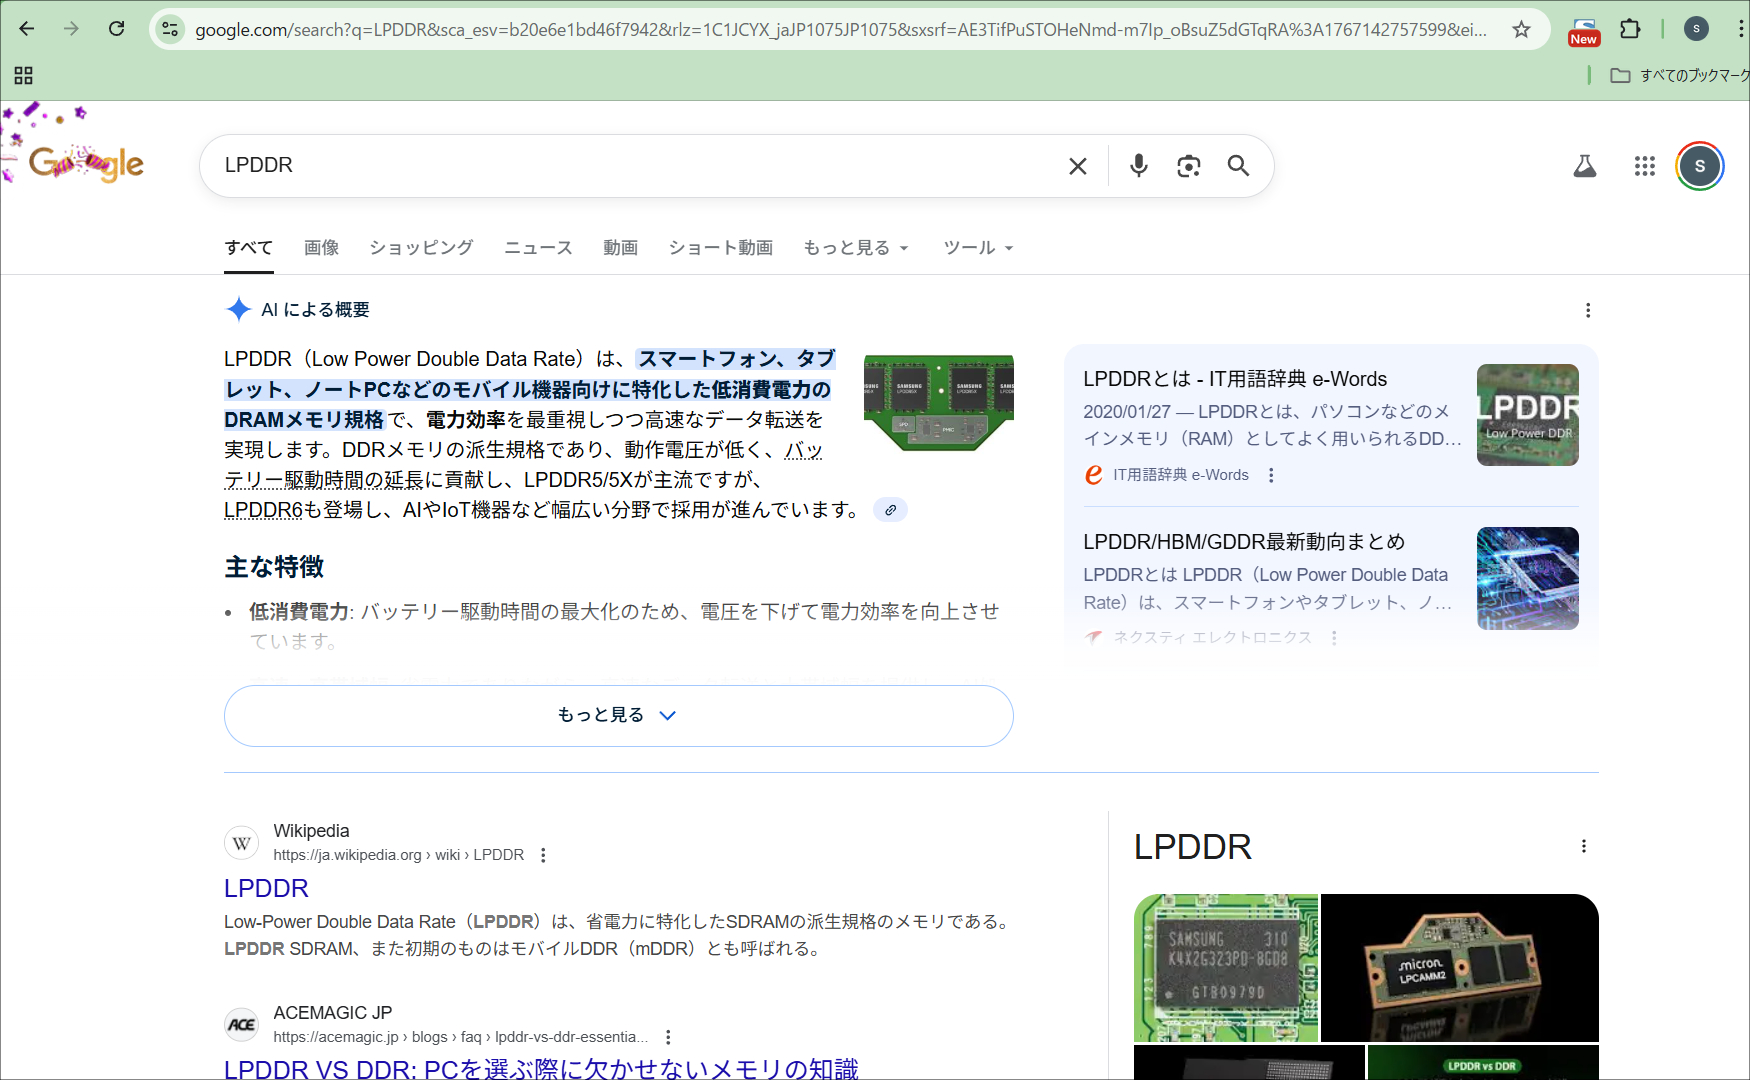Open the browser Extensions puzzle icon
Image resolution: width=1750 pixels, height=1080 pixels.
point(1631,29)
